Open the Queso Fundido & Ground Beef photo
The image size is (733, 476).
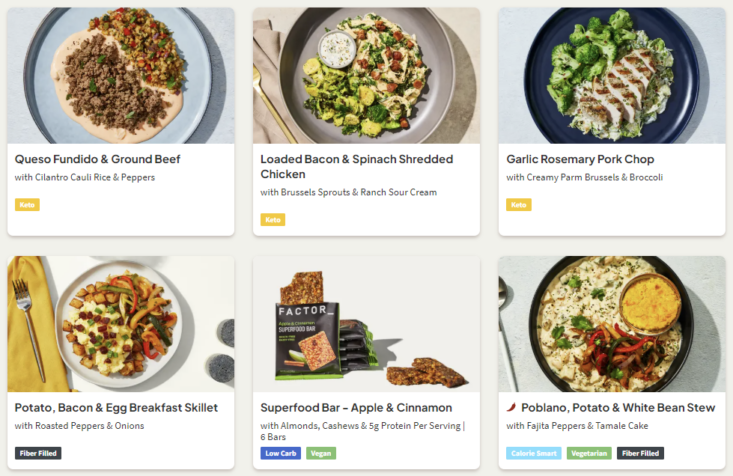(x=120, y=76)
